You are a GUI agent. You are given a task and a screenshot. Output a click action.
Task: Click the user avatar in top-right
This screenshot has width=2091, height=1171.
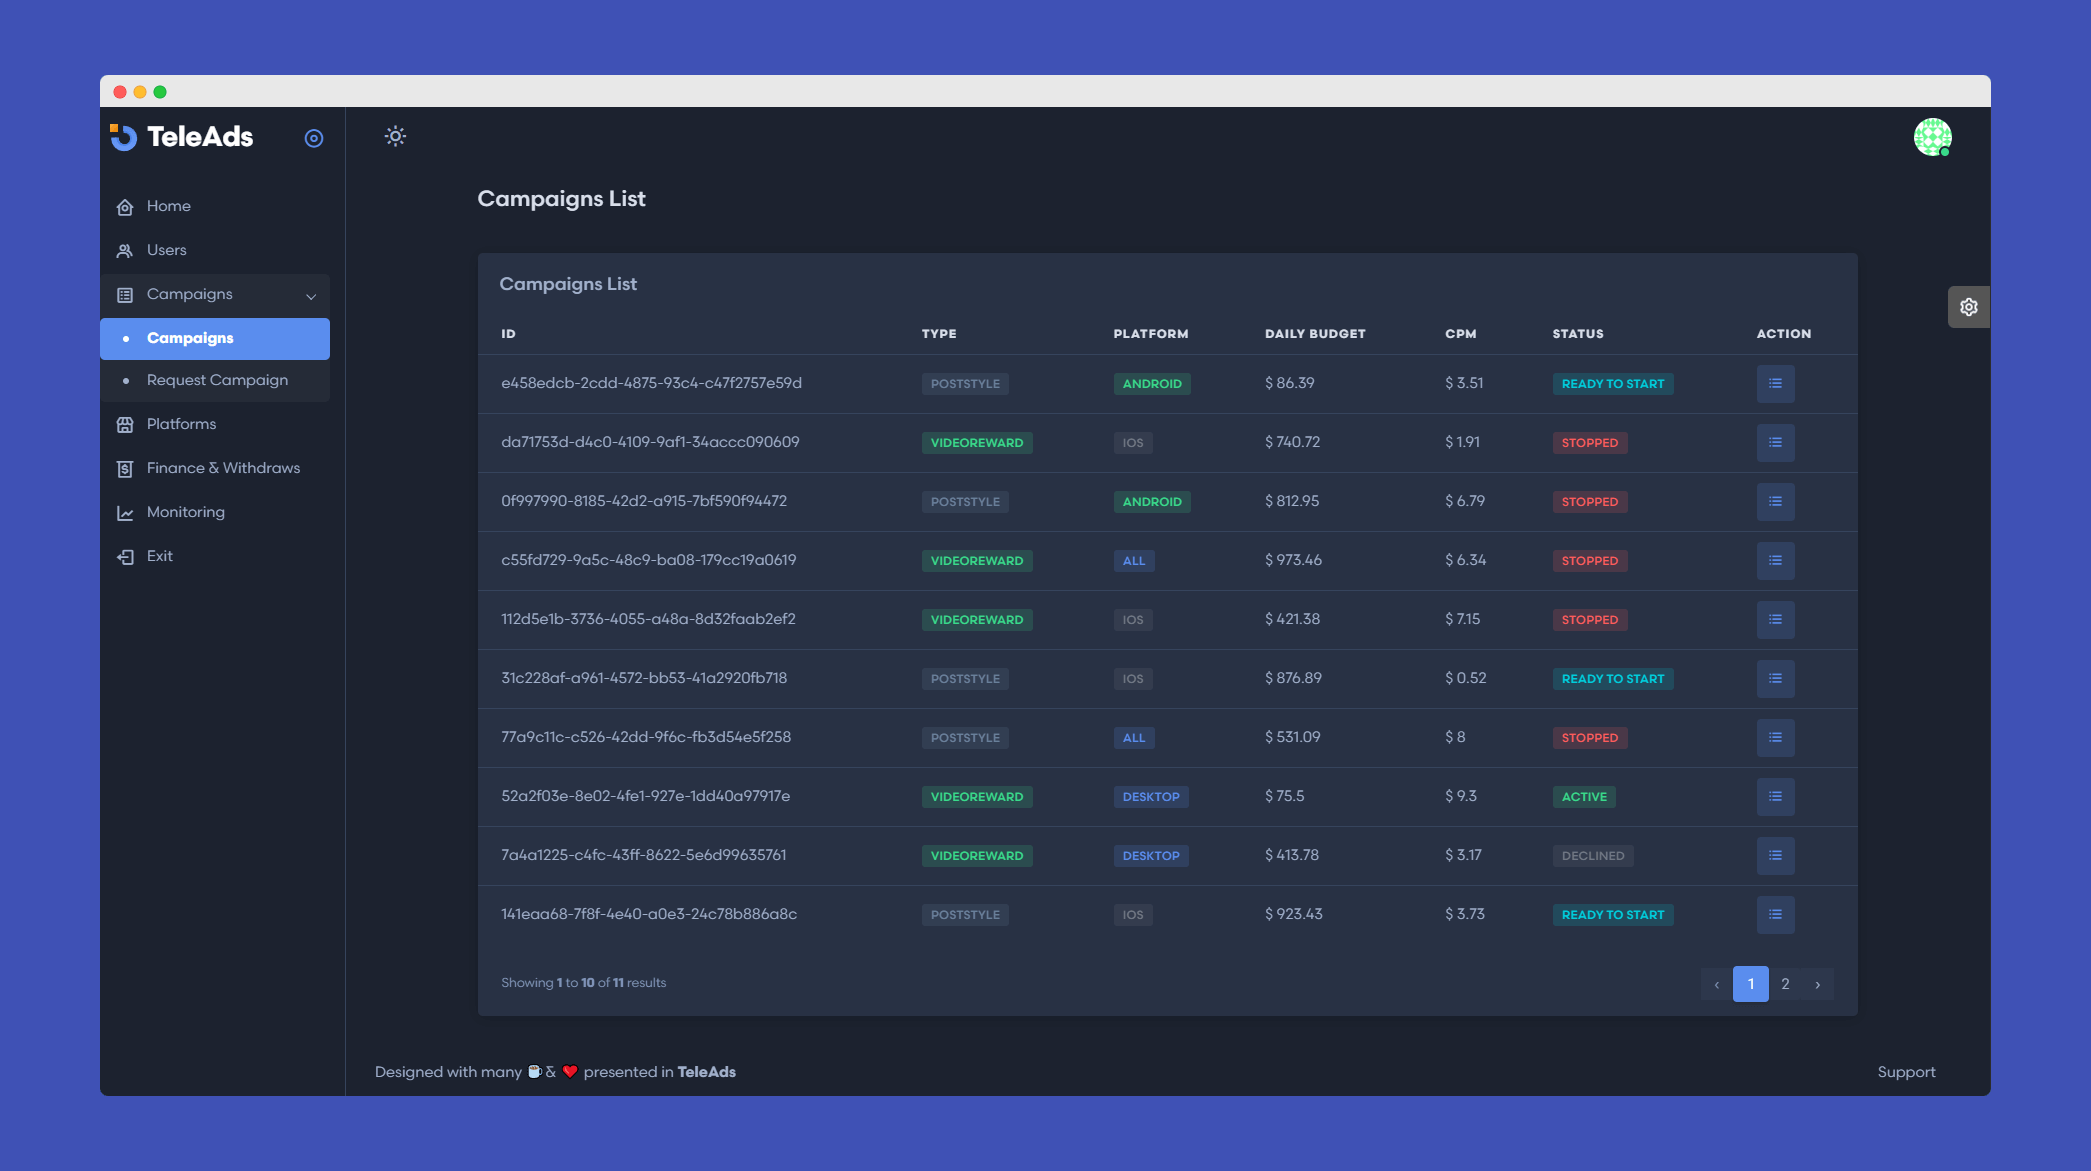click(1932, 137)
